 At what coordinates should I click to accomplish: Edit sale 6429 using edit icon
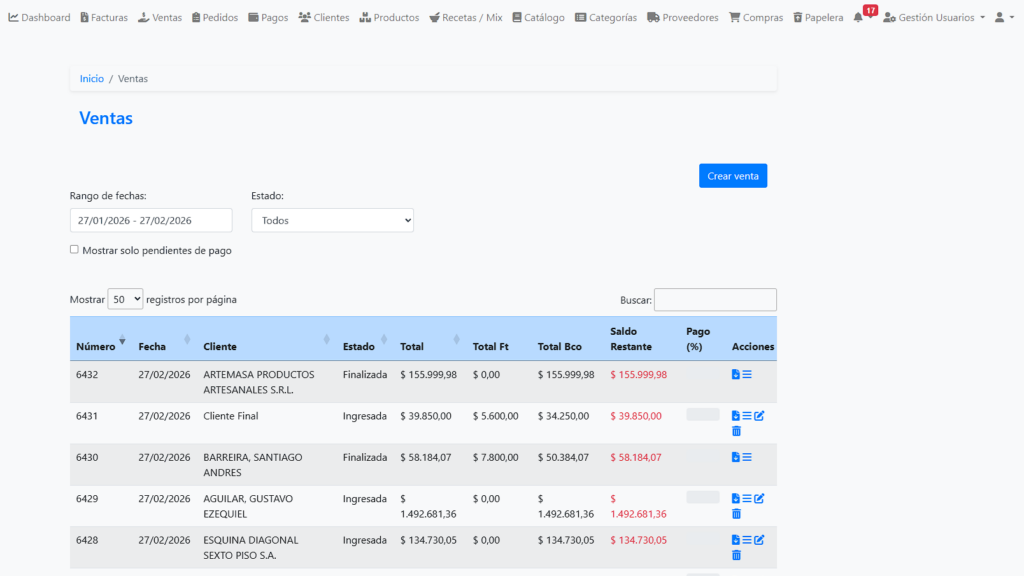[x=759, y=499]
